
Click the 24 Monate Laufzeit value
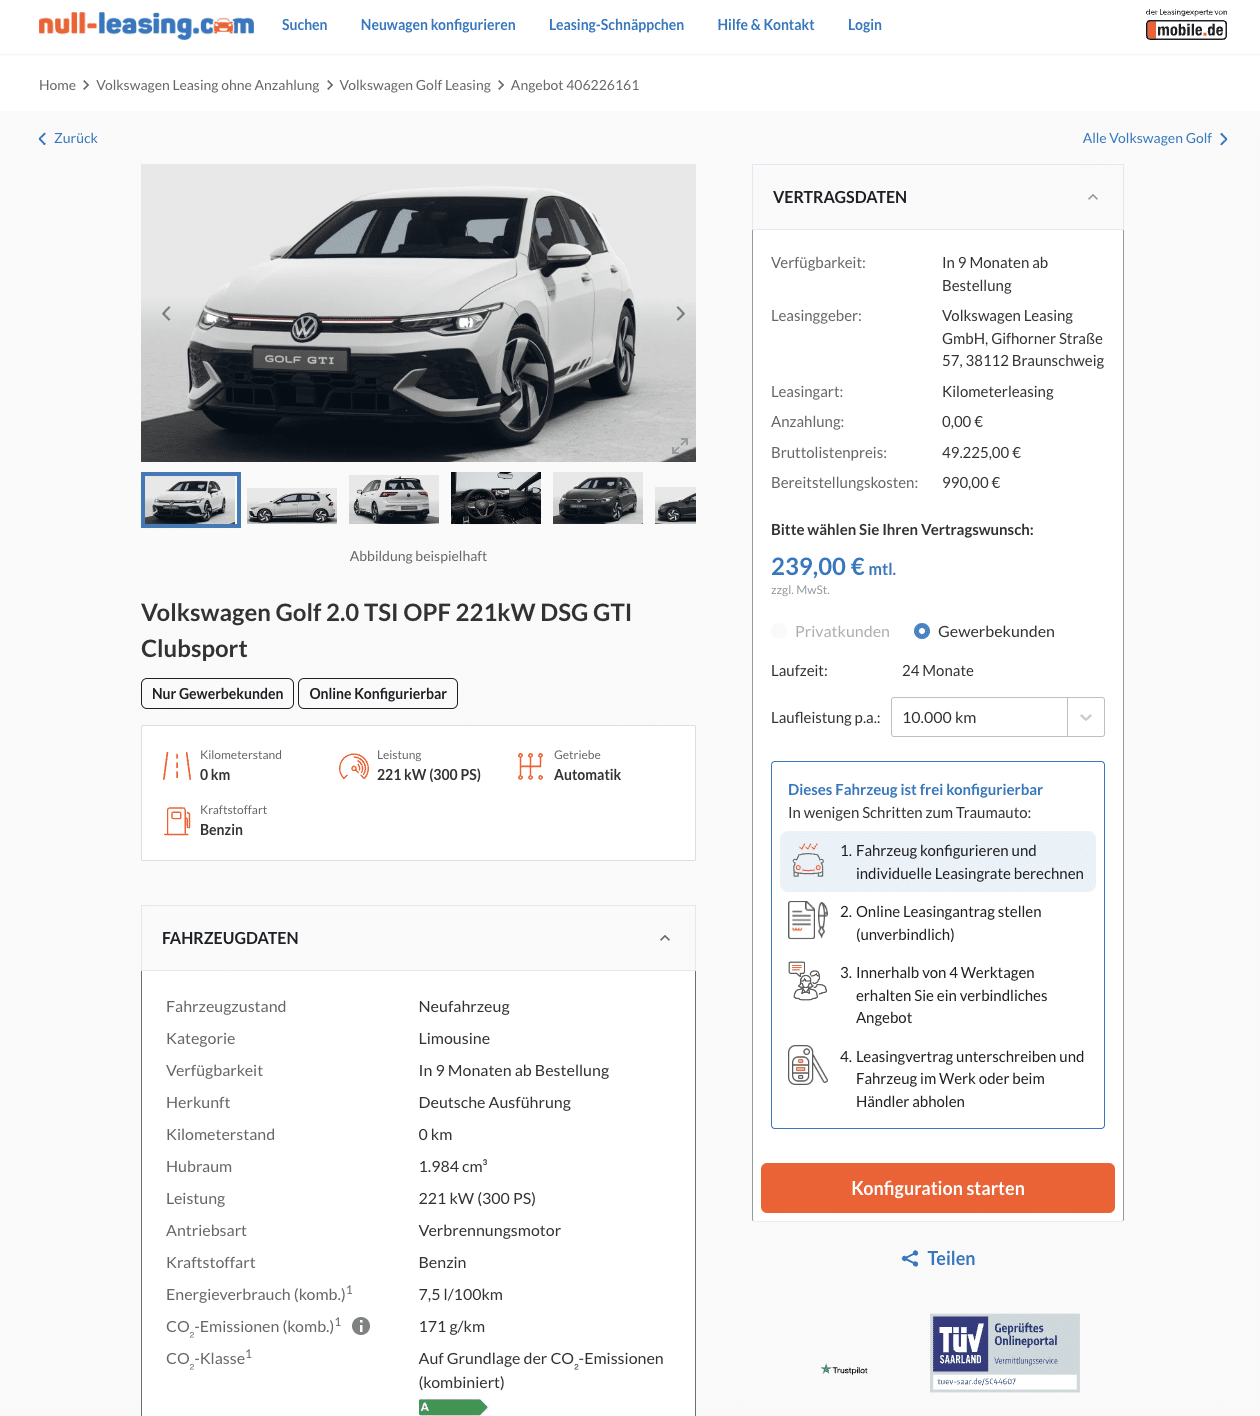click(938, 670)
